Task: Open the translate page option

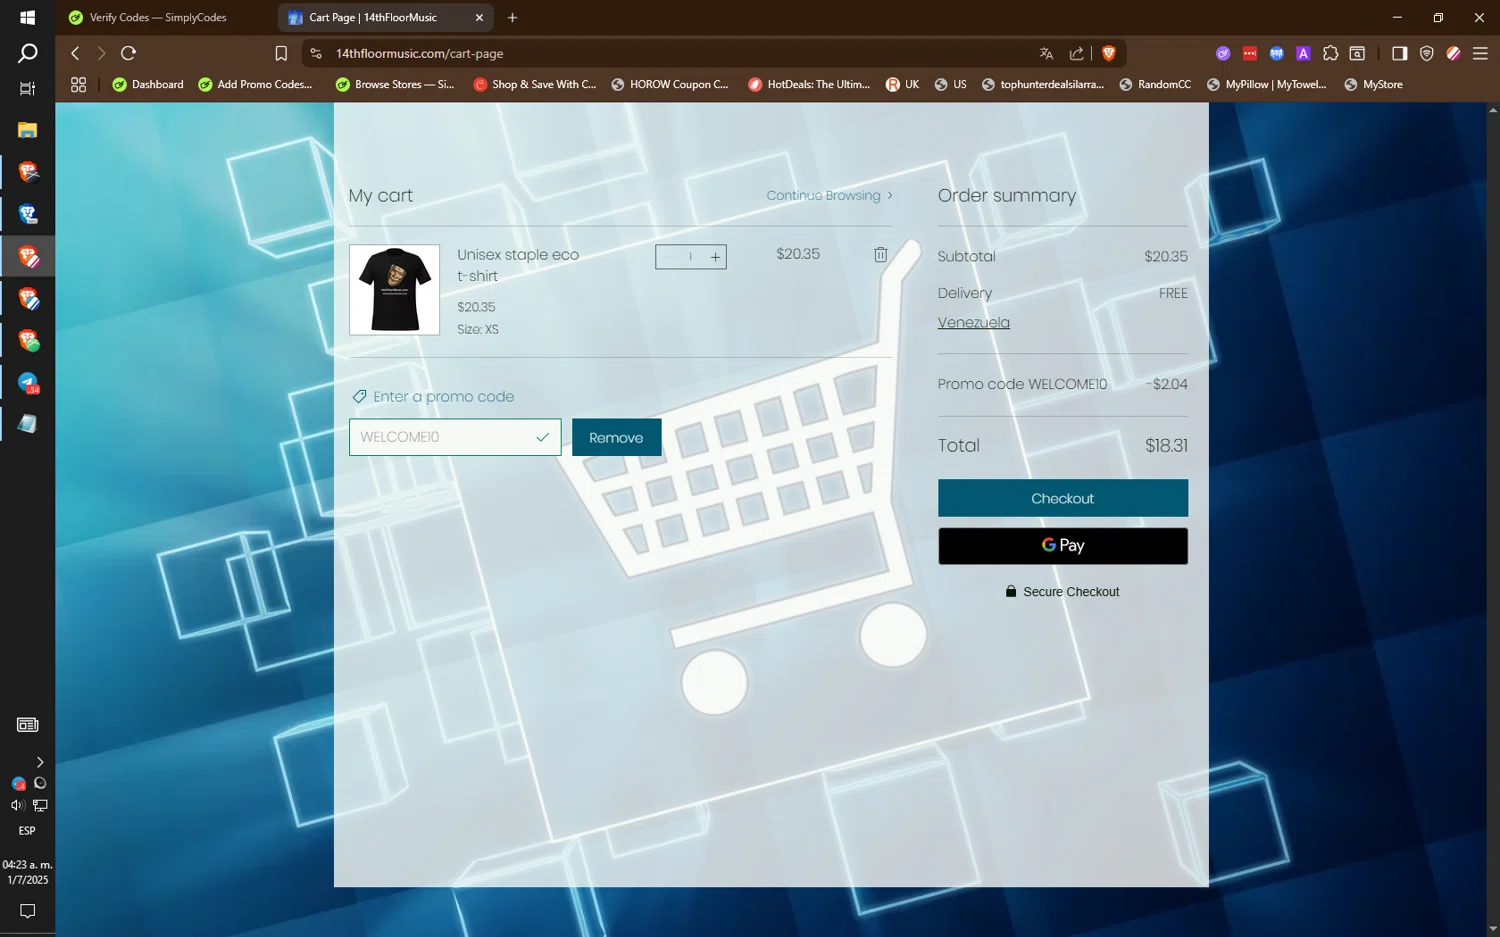Action: point(1046,53)
